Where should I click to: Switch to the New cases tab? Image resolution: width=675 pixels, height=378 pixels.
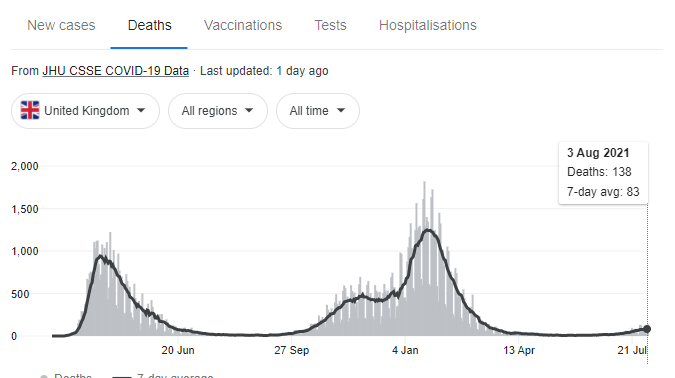[61, 25]
